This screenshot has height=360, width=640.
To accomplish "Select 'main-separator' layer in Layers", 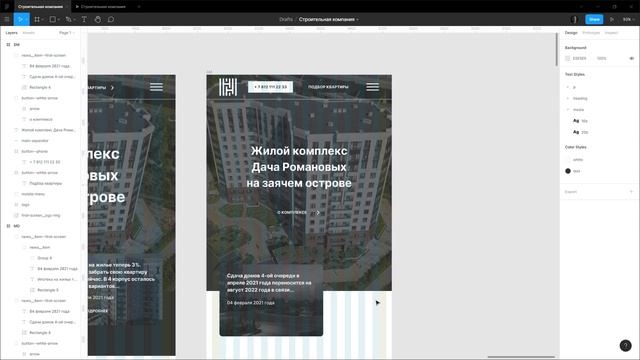I will pyautogui.click(x=35, y=141).
